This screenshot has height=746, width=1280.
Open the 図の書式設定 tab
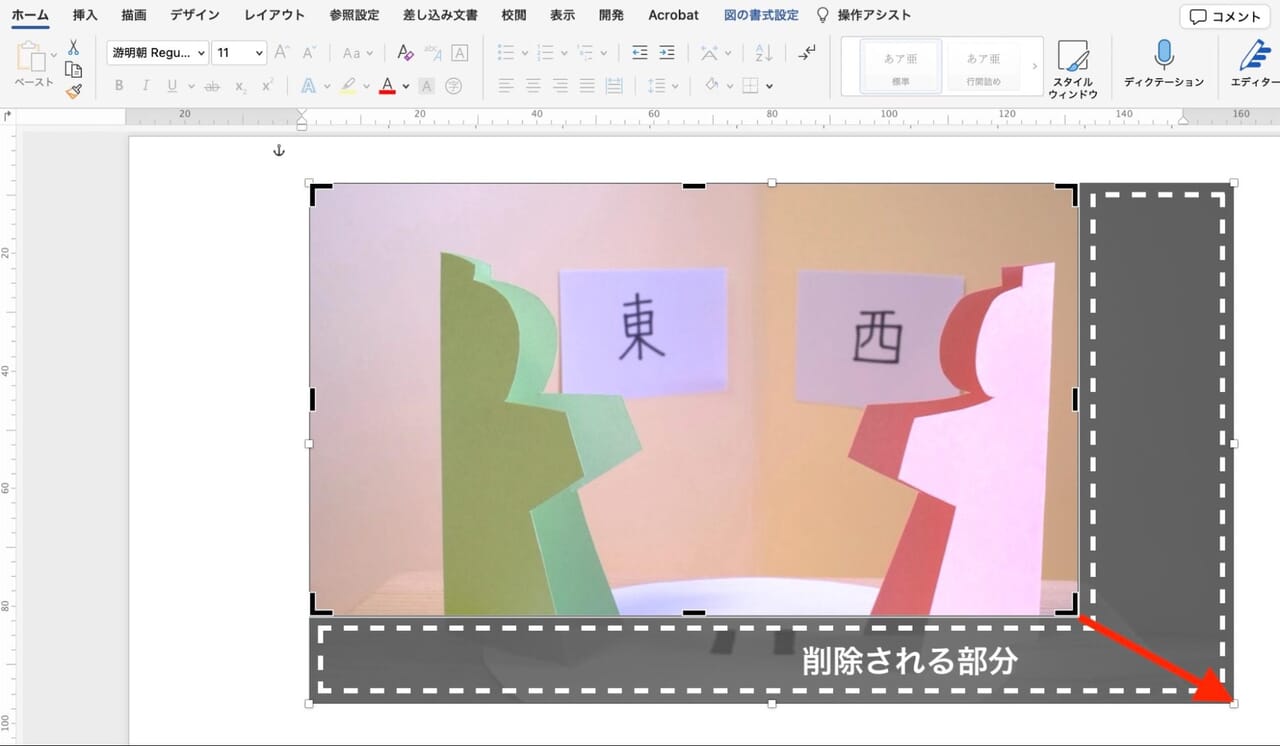761,15
